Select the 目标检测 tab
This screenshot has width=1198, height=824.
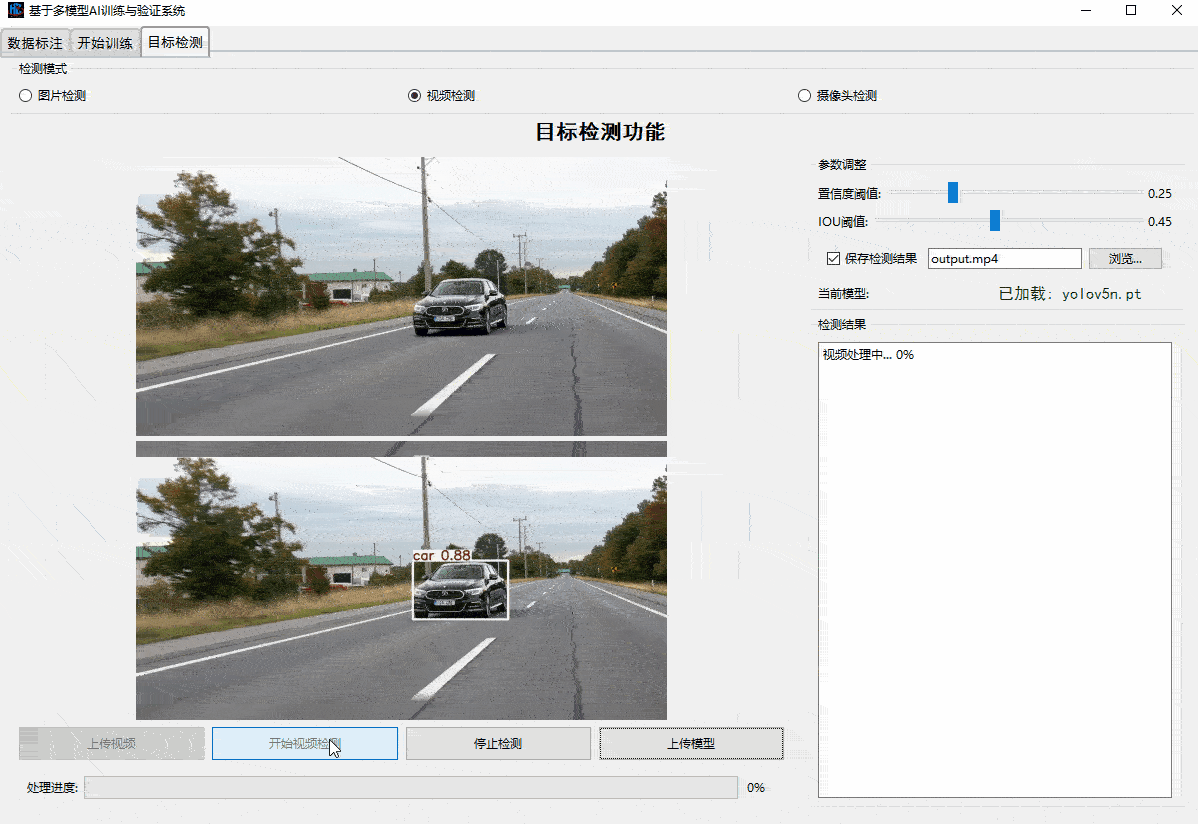point(175,42)
